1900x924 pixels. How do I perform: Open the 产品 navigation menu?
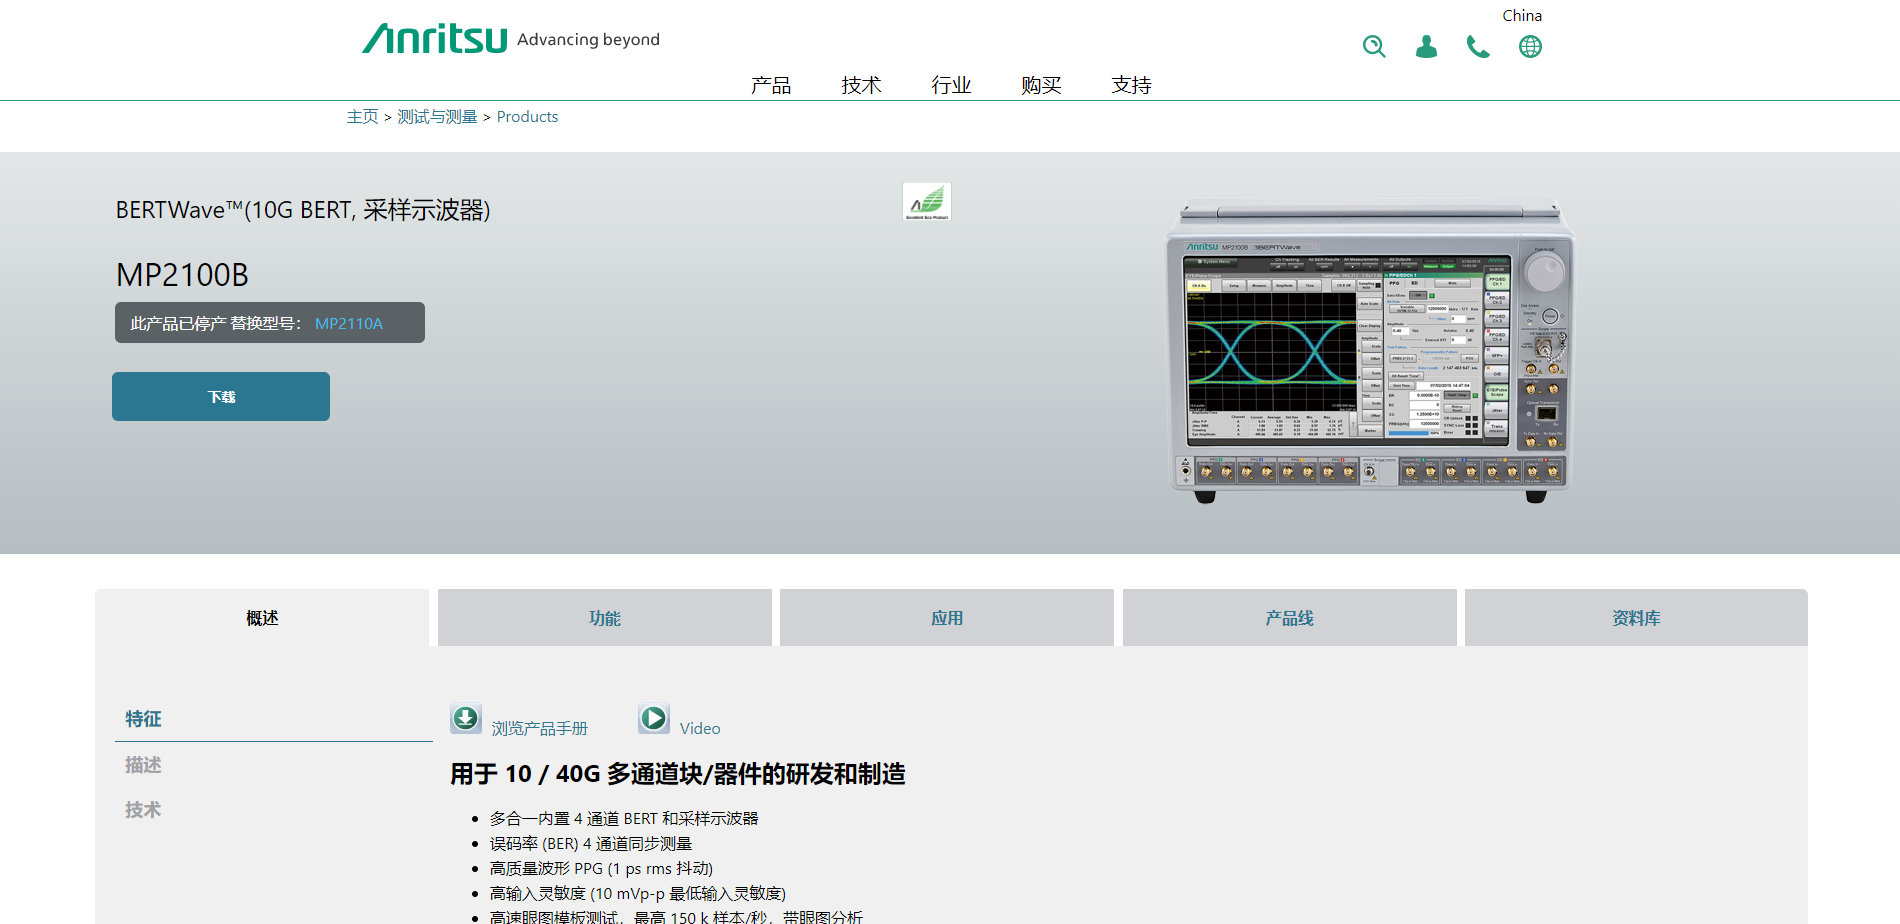(x=771, y=85)
